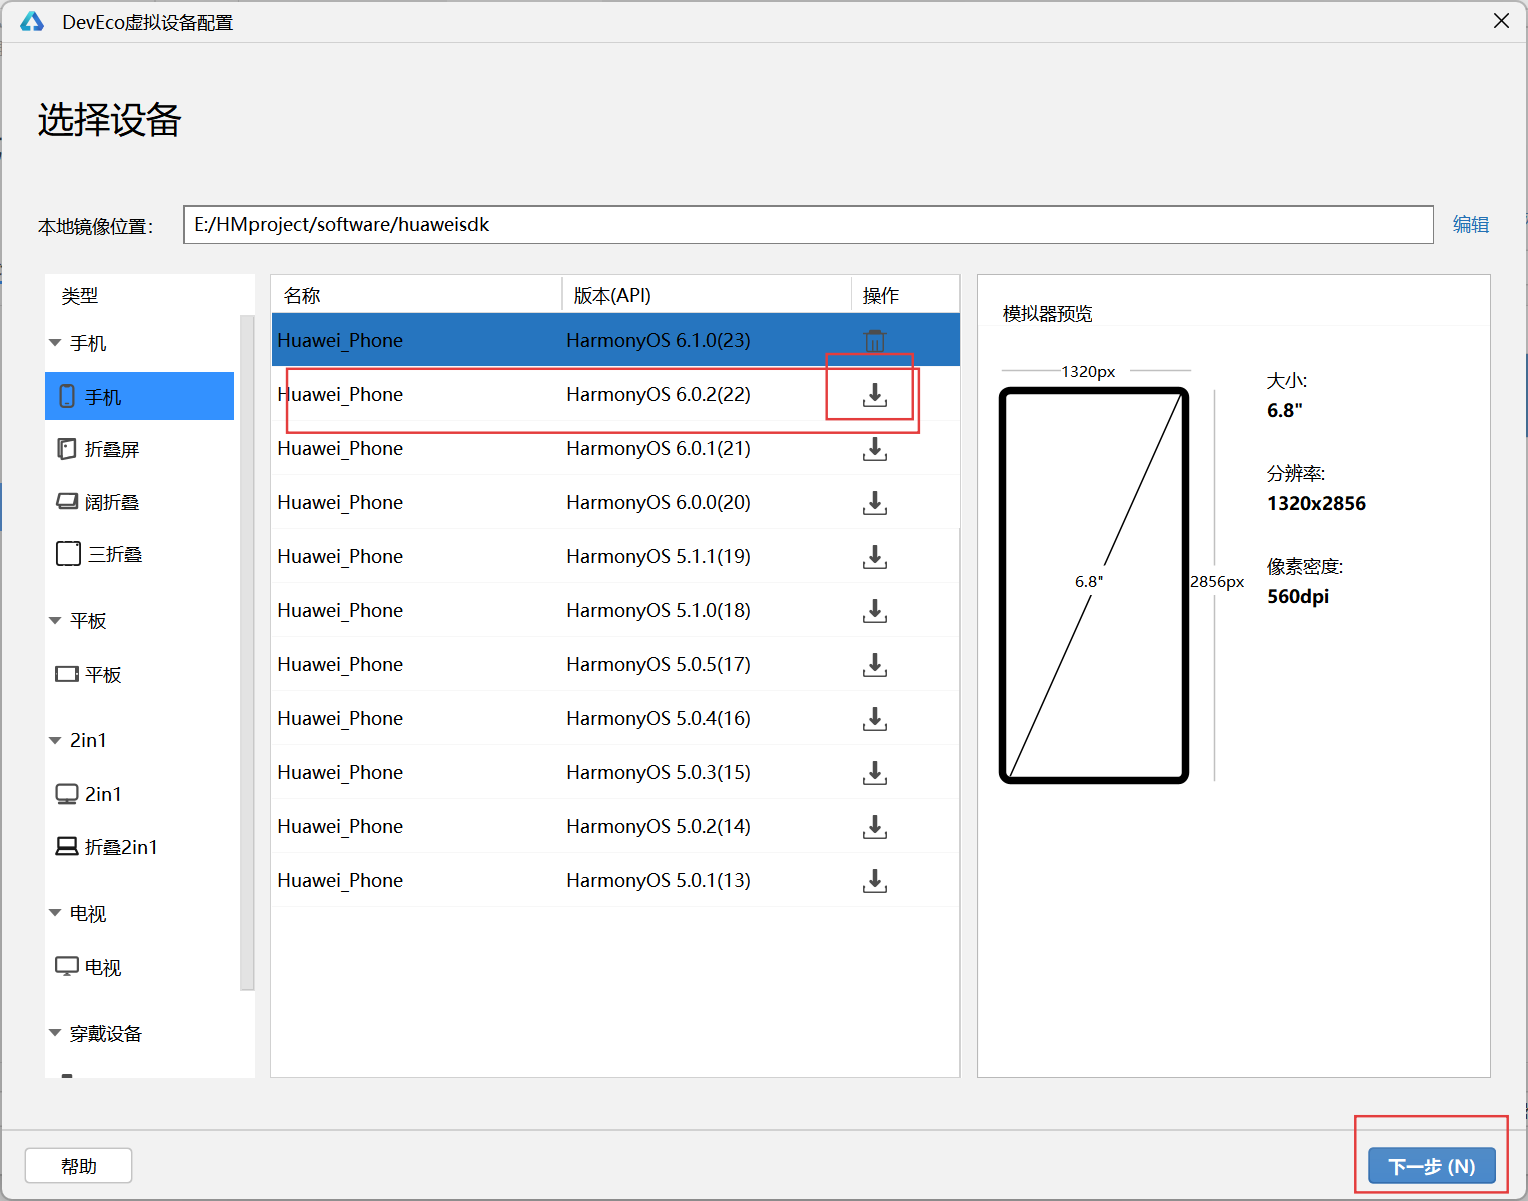Screen dimensions: 1528x1201
Task: Select row HarmonyOS 5.1.0(18)
Action: pyautogui.click(x=615, y=610)
